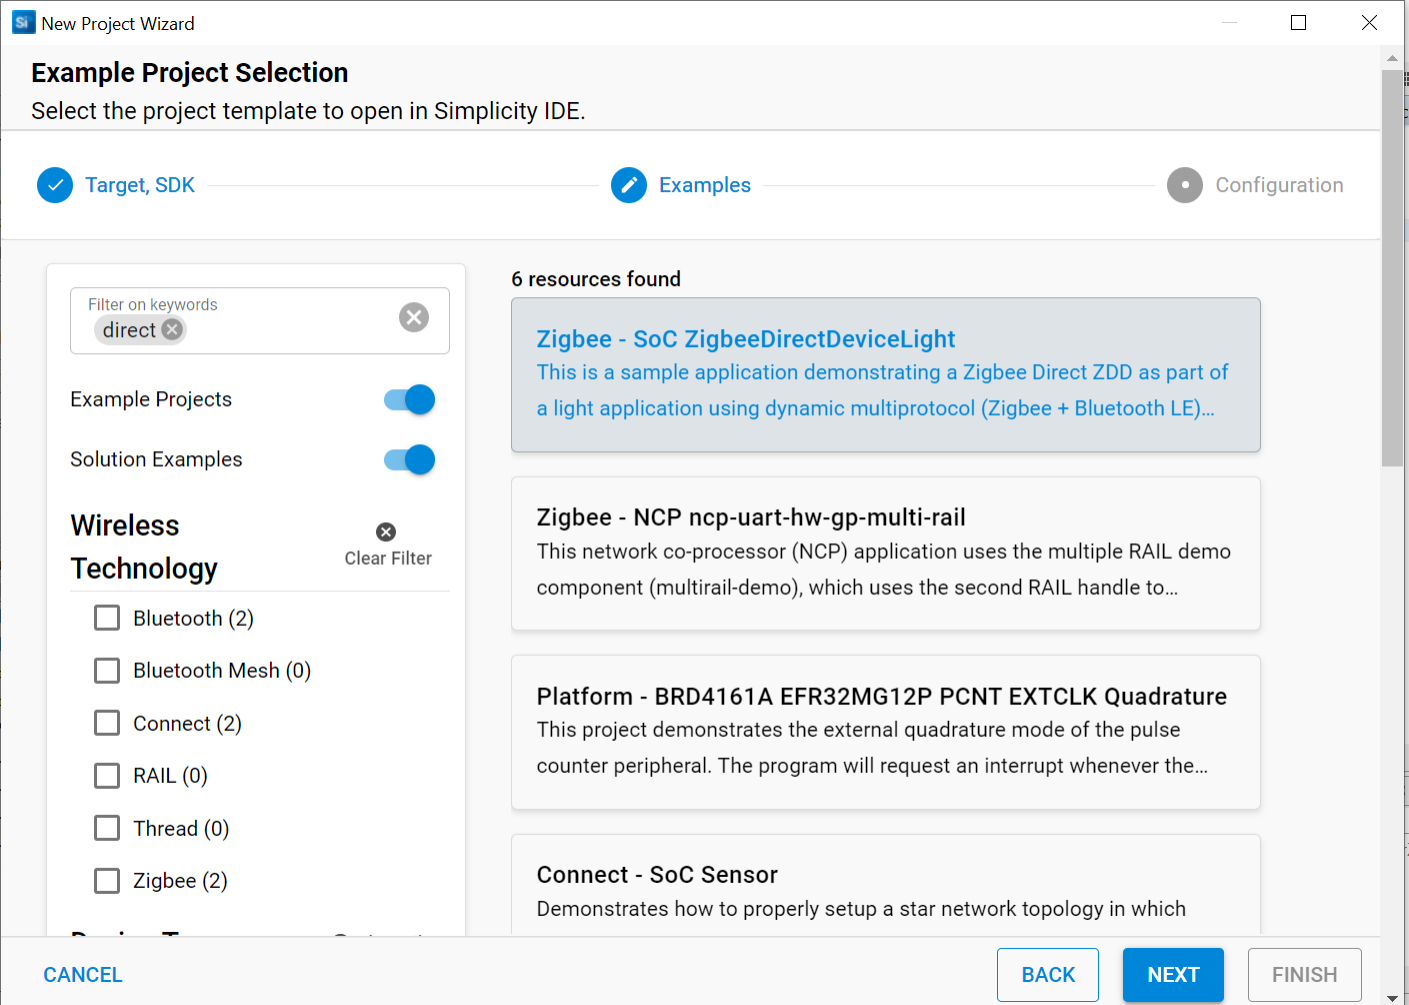Click the Target, SDK checkmark step icon
This screenshot has height=1005, width=1409.
point(55,185)
